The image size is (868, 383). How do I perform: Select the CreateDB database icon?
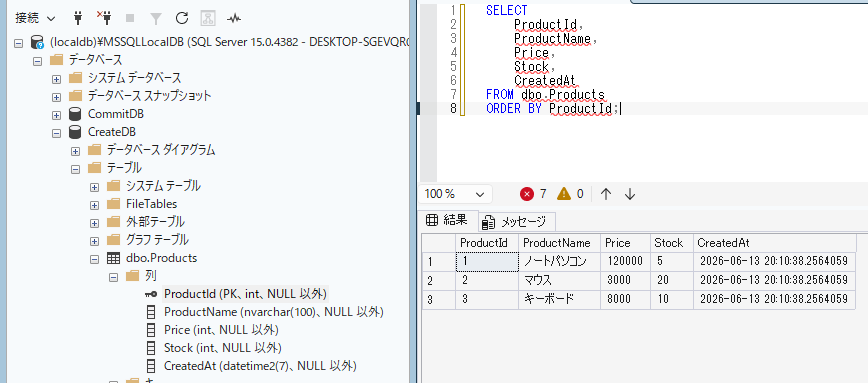(75, 132)
